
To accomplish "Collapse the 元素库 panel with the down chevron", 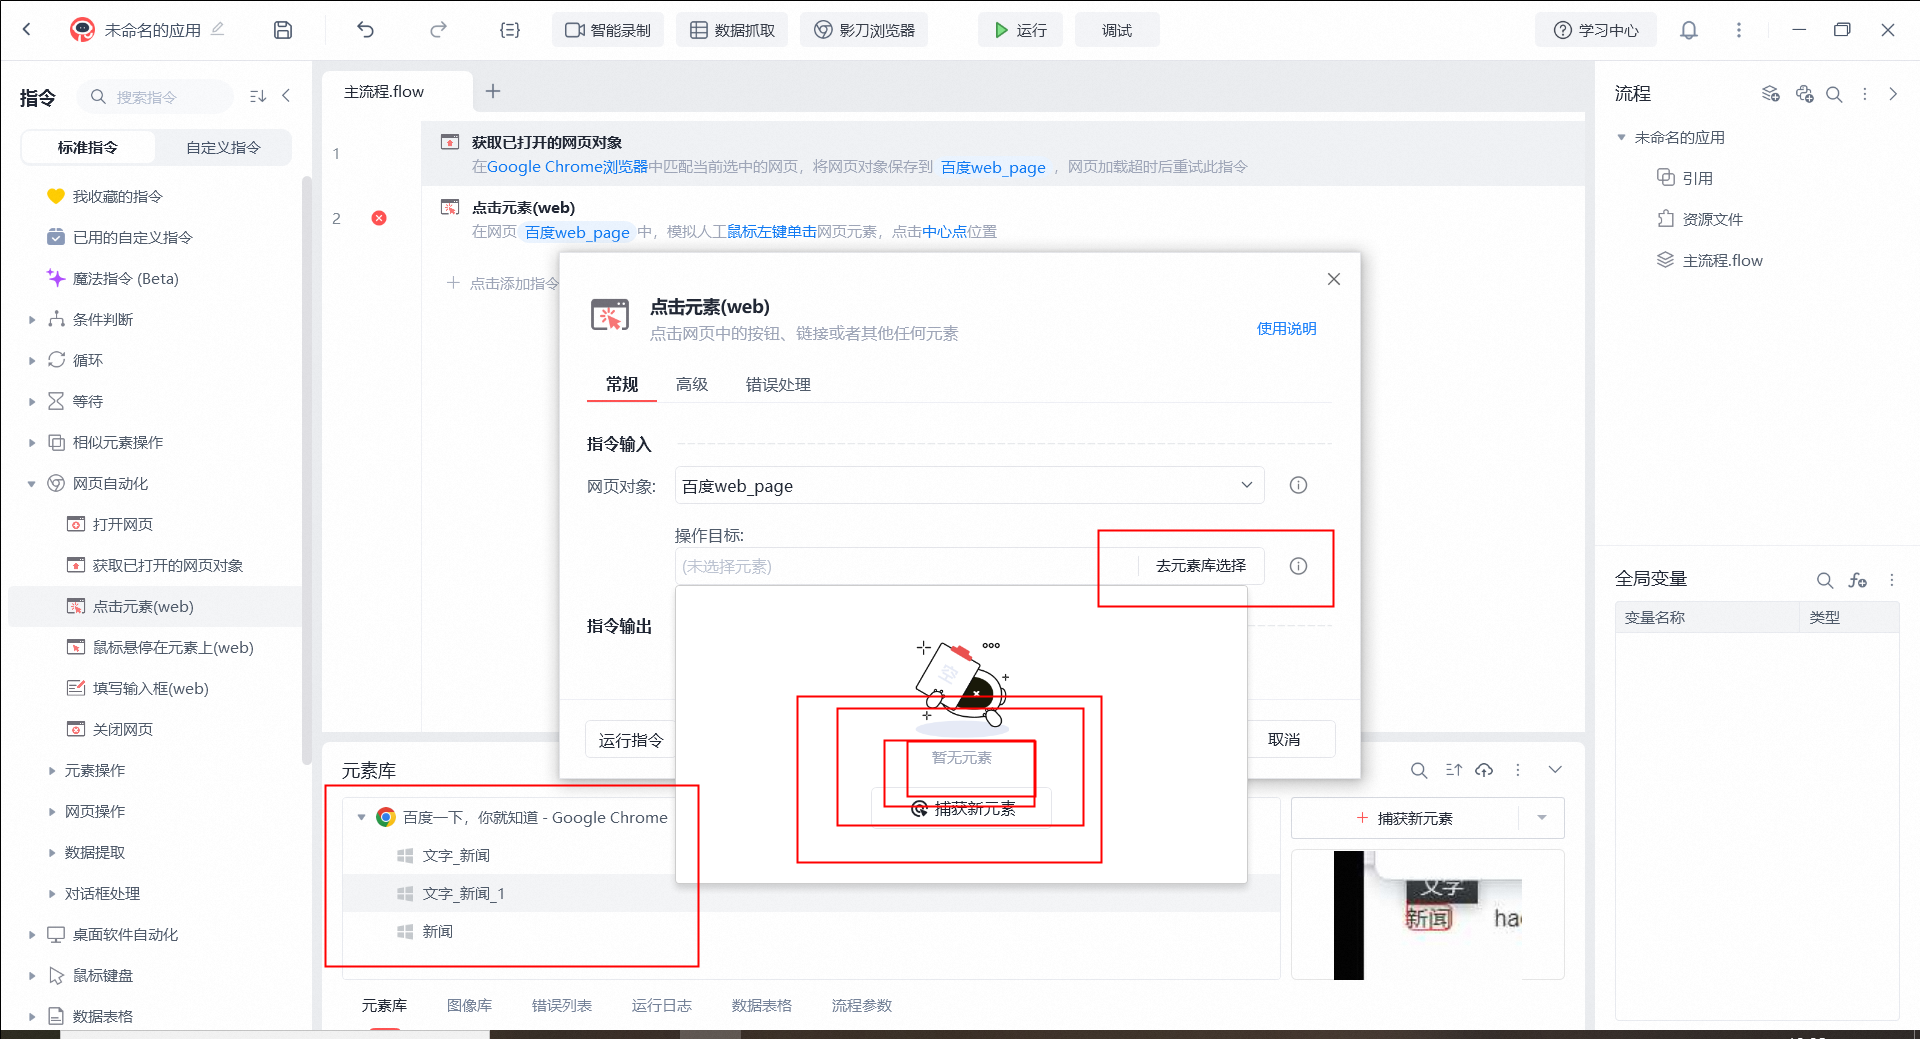I will pos(1555,770).
